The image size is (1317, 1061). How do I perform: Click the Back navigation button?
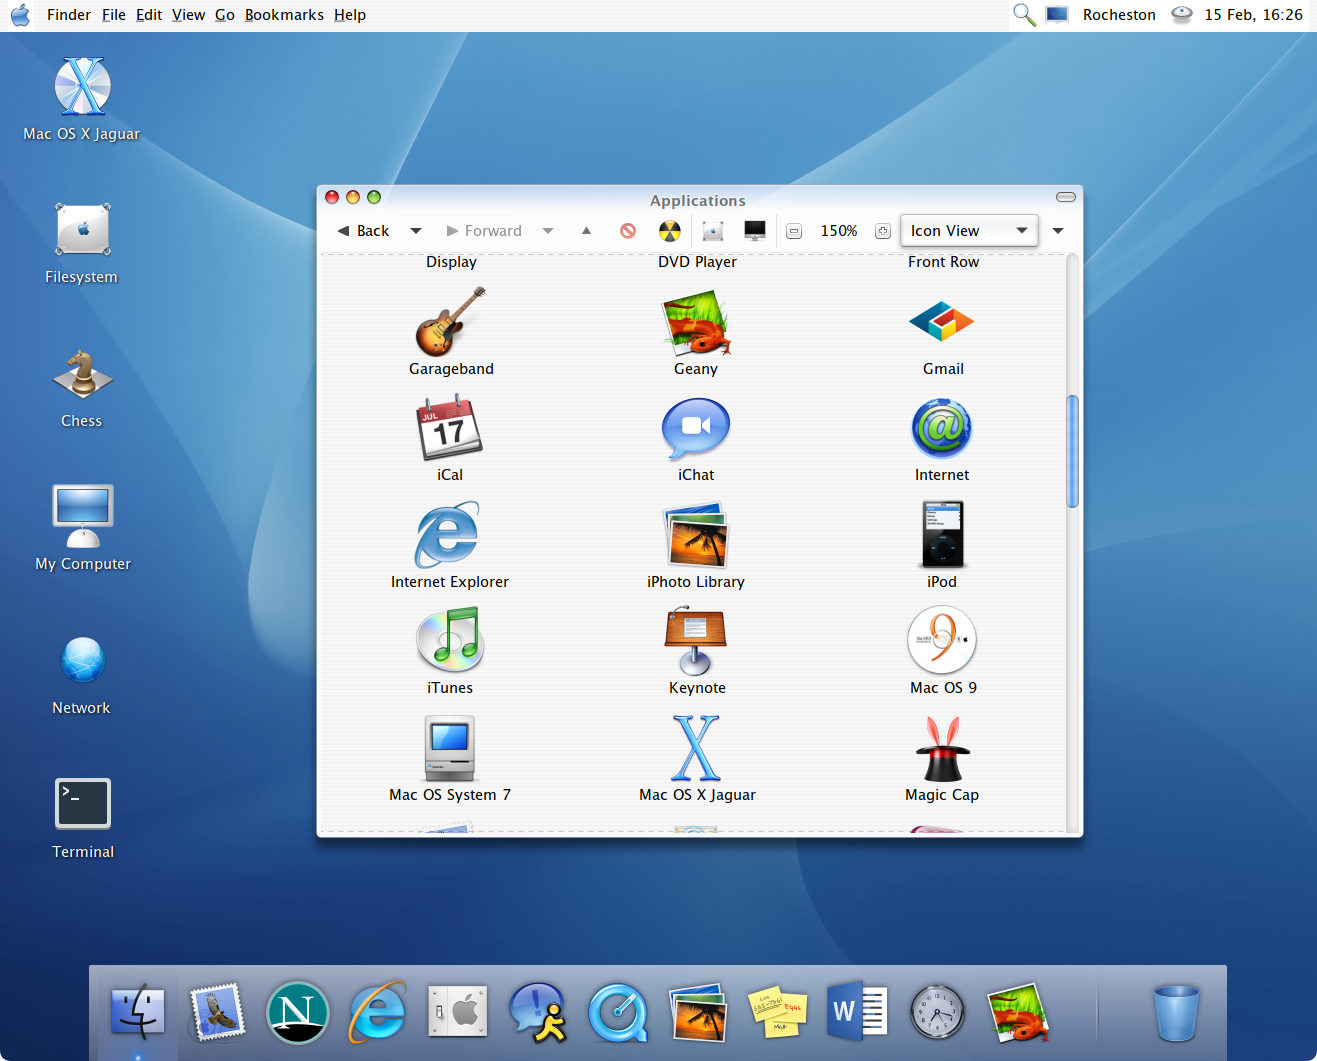(x=364, y=231)
